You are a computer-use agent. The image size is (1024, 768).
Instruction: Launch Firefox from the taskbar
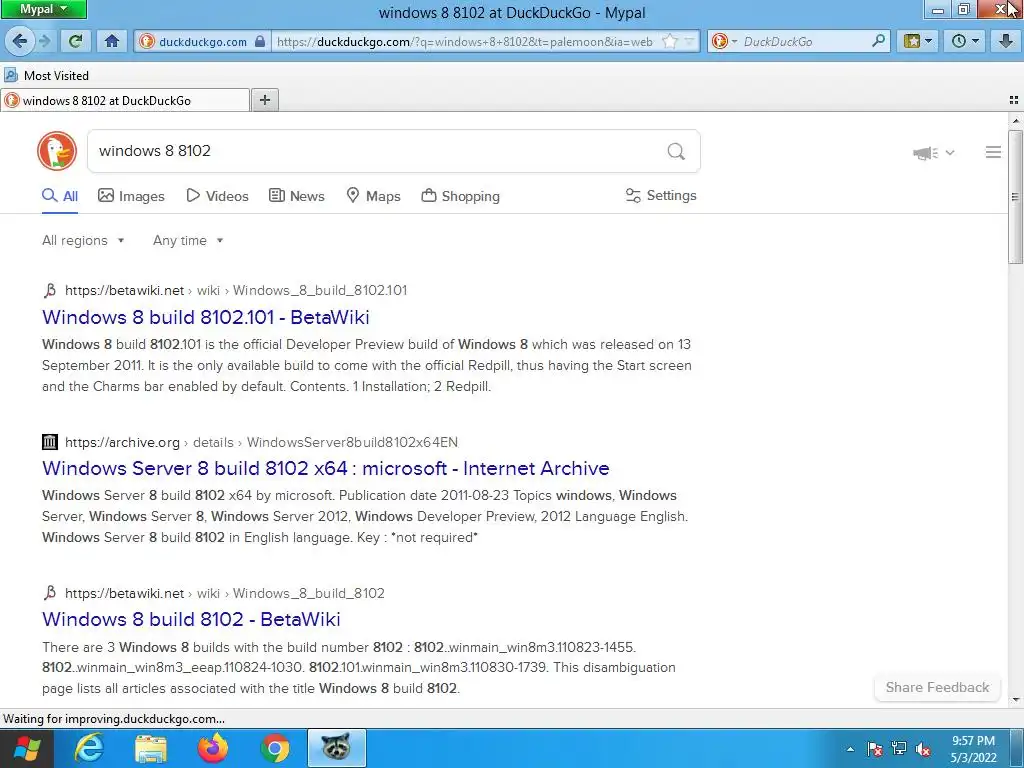213,748
